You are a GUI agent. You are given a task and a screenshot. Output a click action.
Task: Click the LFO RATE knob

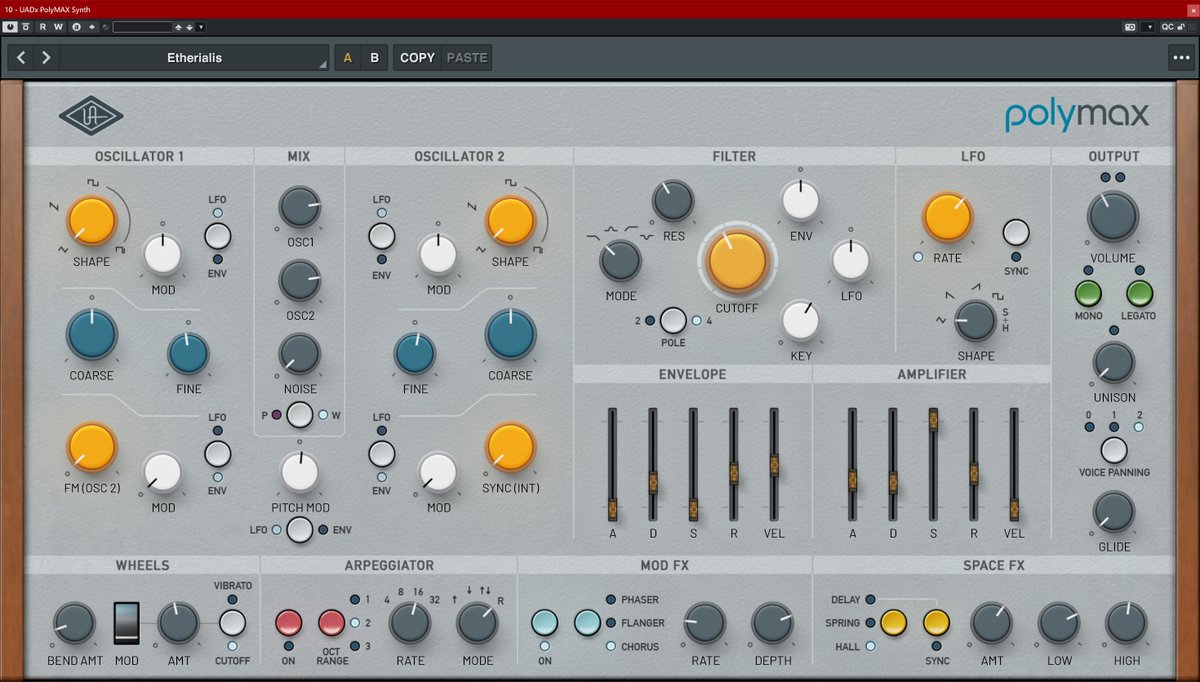947,219
